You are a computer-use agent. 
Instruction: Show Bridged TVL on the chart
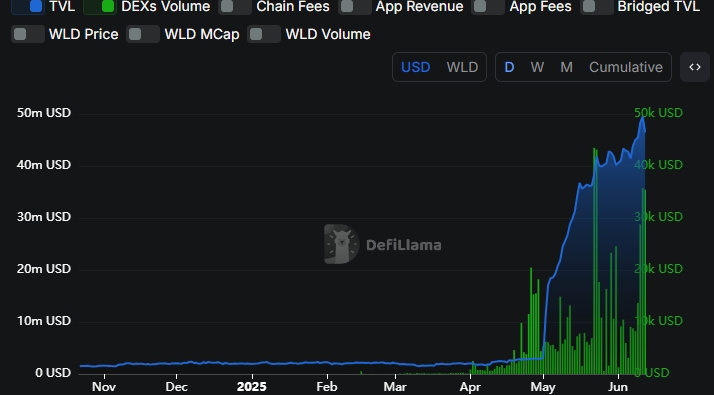(x=597, y=6)
